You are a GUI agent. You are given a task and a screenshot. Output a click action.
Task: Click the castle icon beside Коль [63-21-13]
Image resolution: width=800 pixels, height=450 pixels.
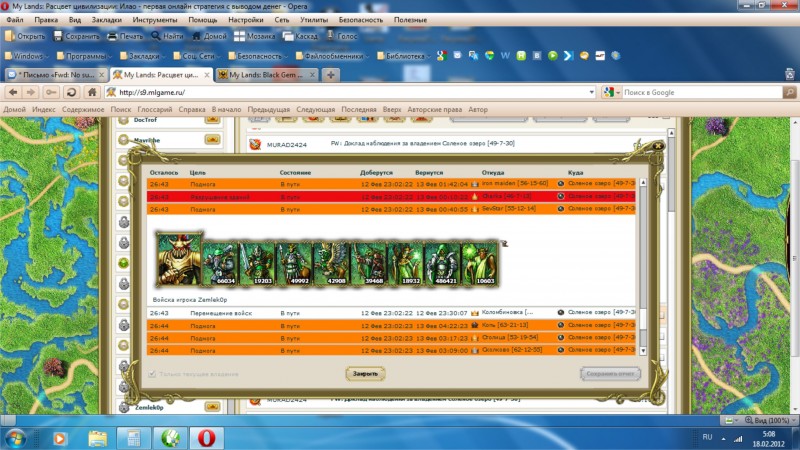(474, 325)
